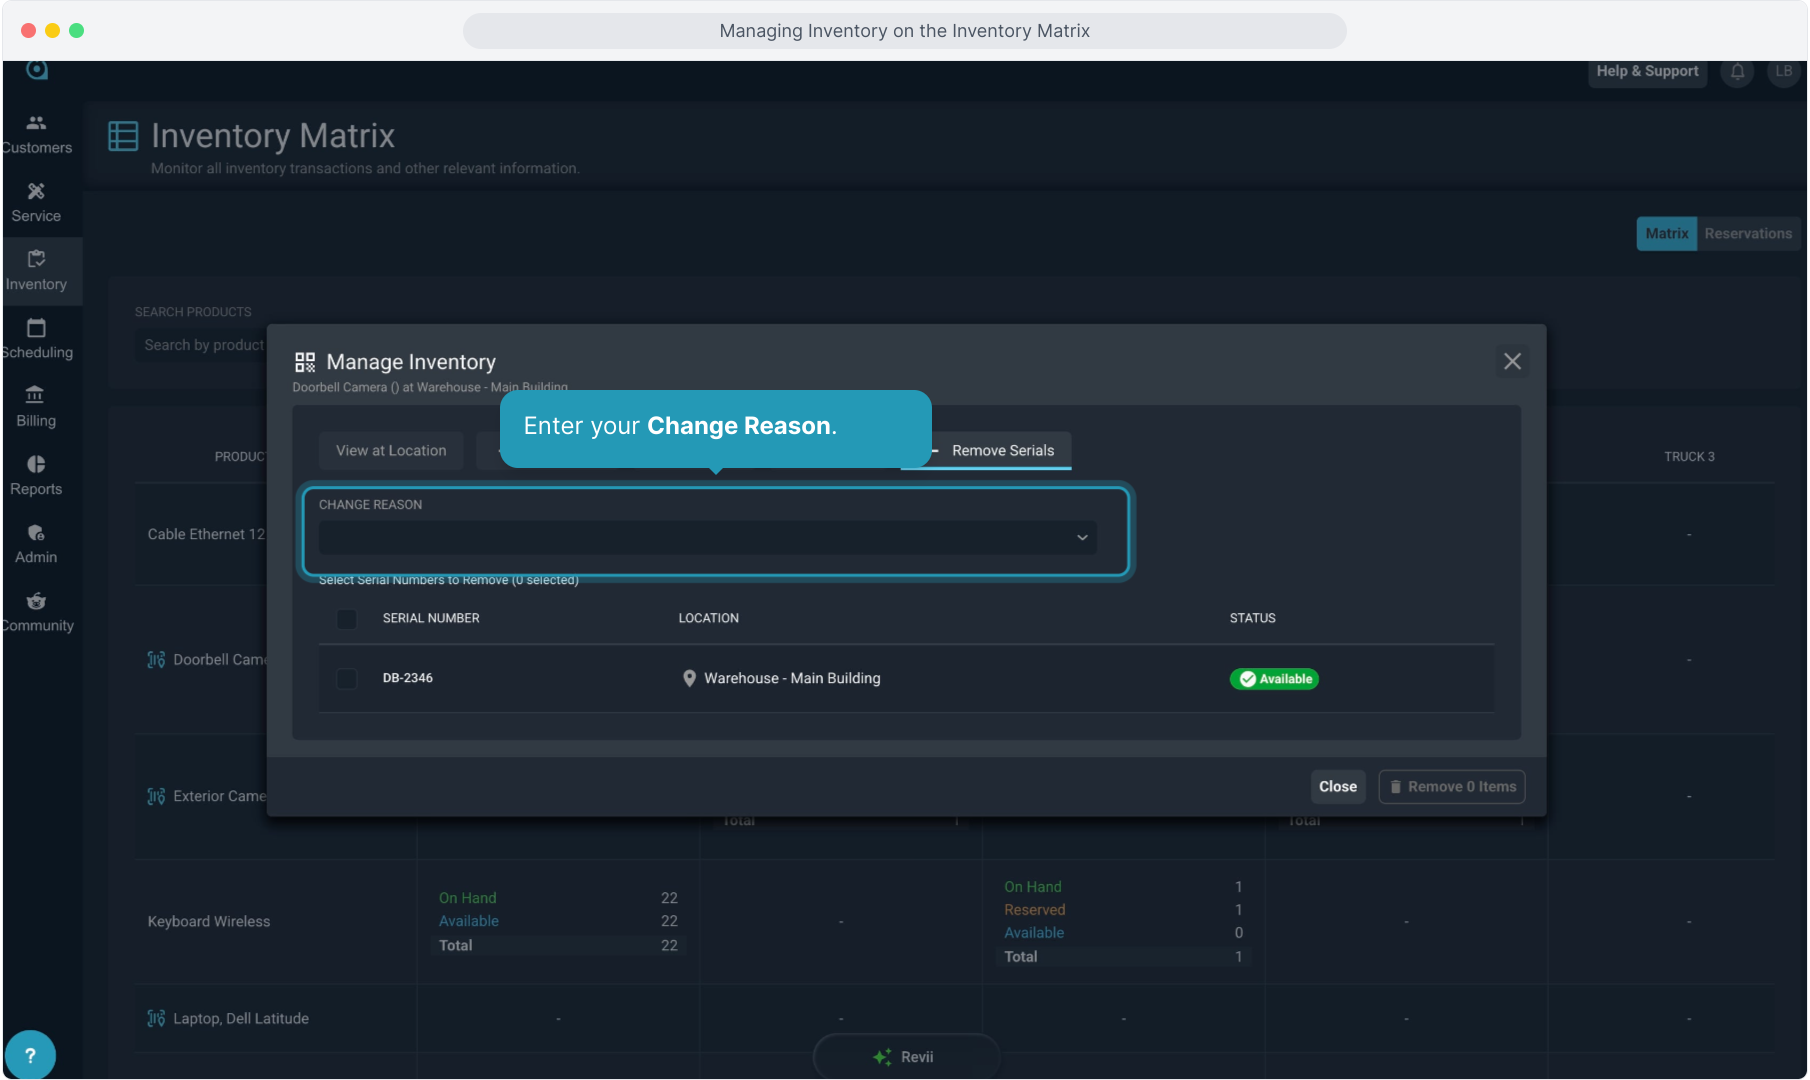Click the Service wrench icon

[36, 191]
